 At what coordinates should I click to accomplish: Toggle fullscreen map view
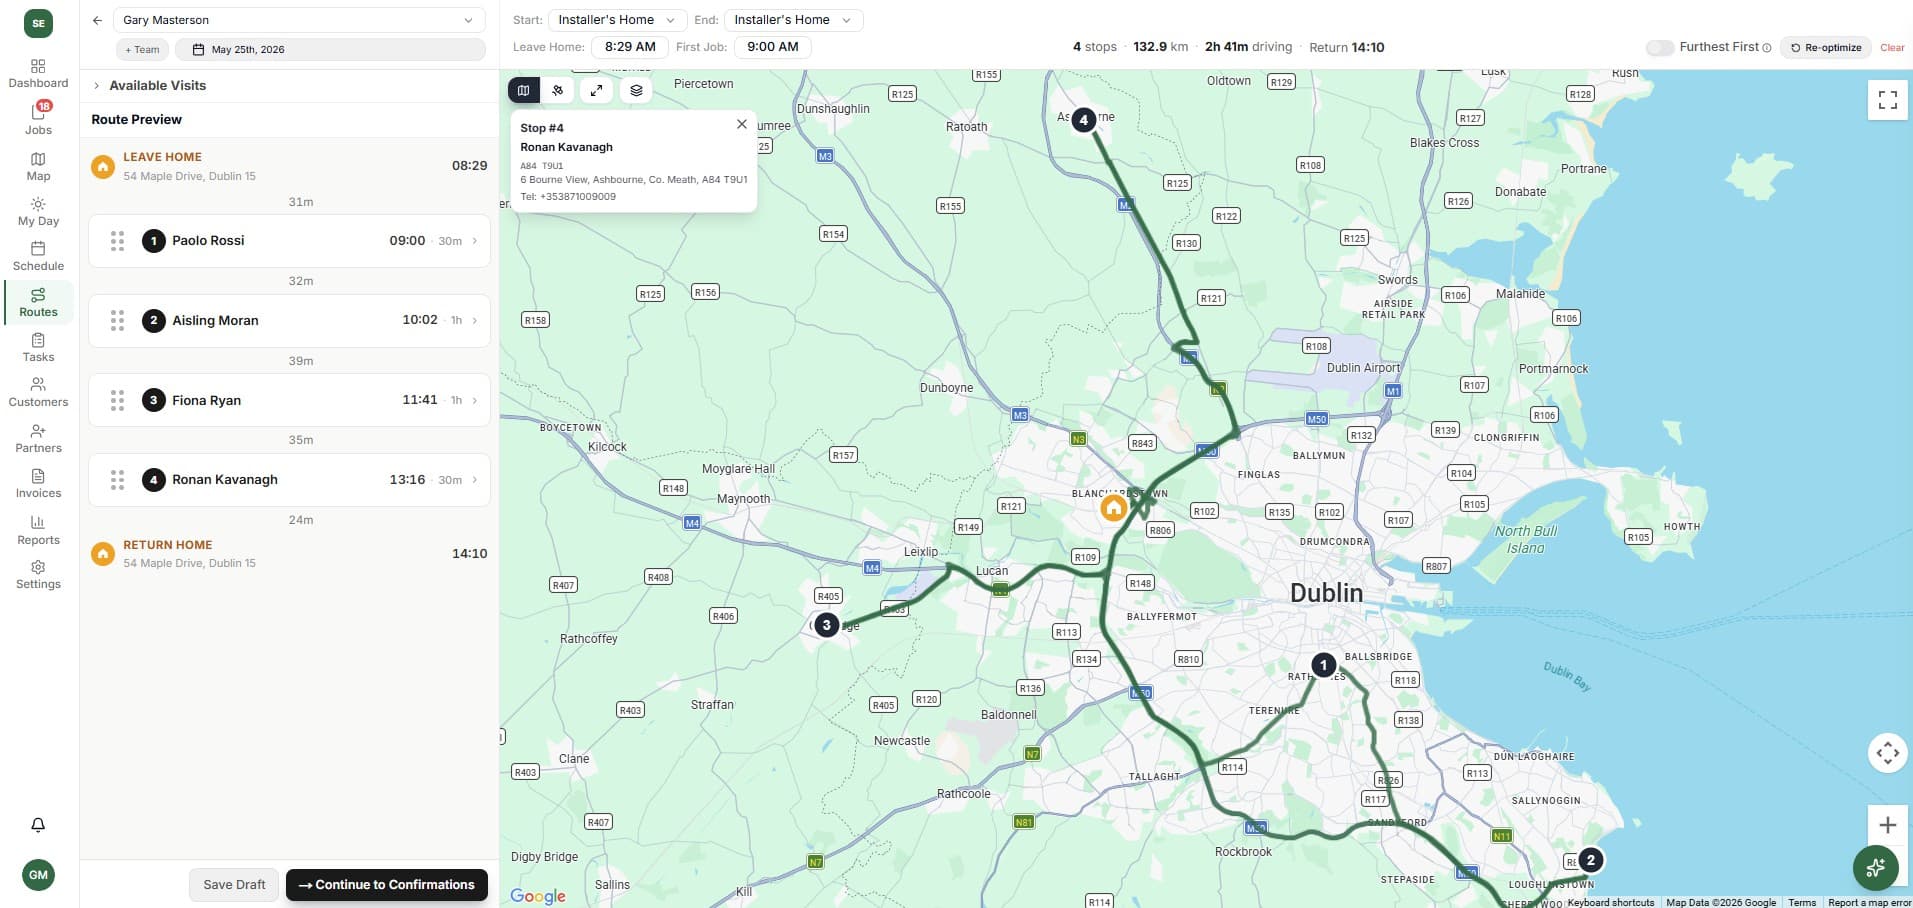coord(1888,100)
